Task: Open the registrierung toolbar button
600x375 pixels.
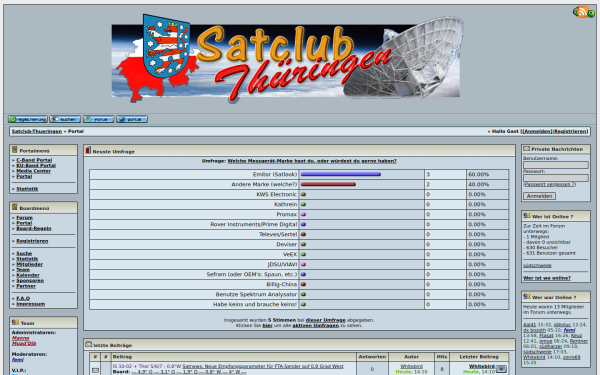Action: [28, 119]
